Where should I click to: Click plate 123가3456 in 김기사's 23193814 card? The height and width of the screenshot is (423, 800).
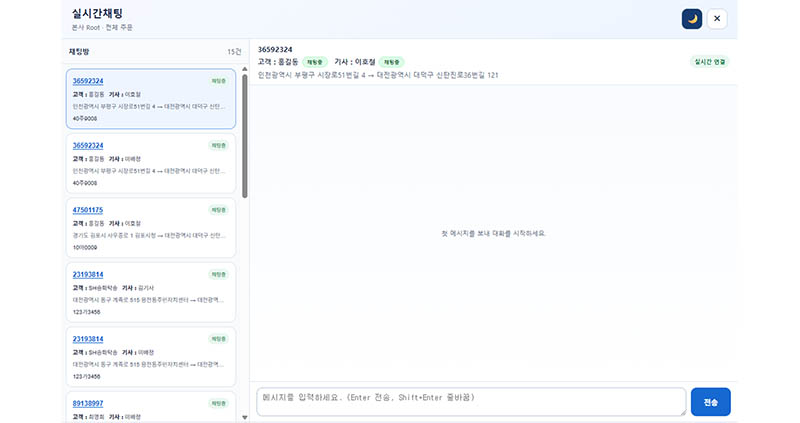pyautogui.click(x=86, y=312)
